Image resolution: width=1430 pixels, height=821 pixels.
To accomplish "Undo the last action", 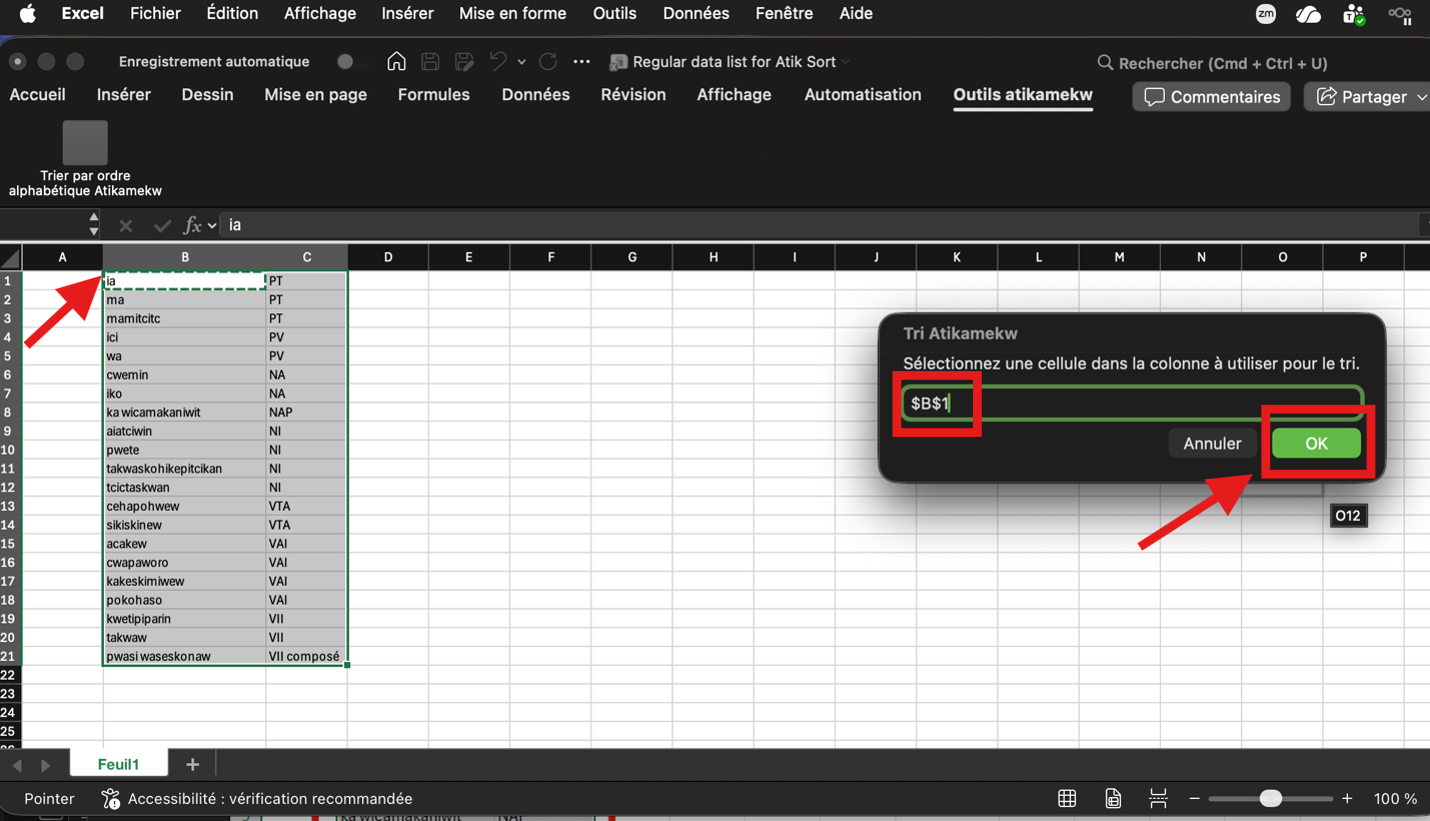I will pos(498,61).
